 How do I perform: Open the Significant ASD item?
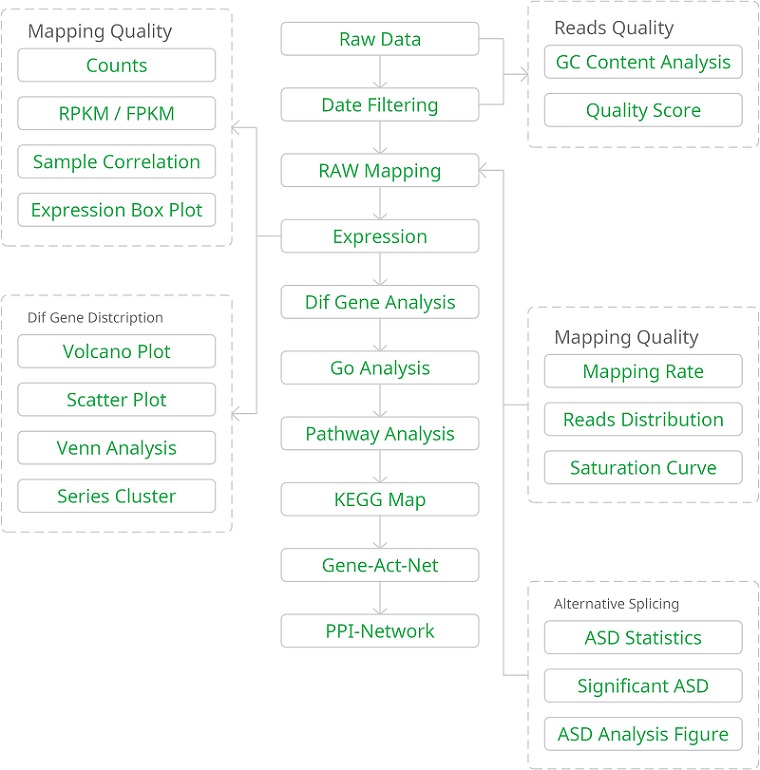(643, 686)
